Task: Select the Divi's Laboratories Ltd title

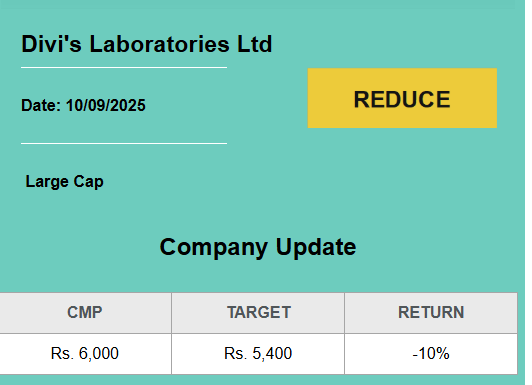Action: [x=147, y=44]
